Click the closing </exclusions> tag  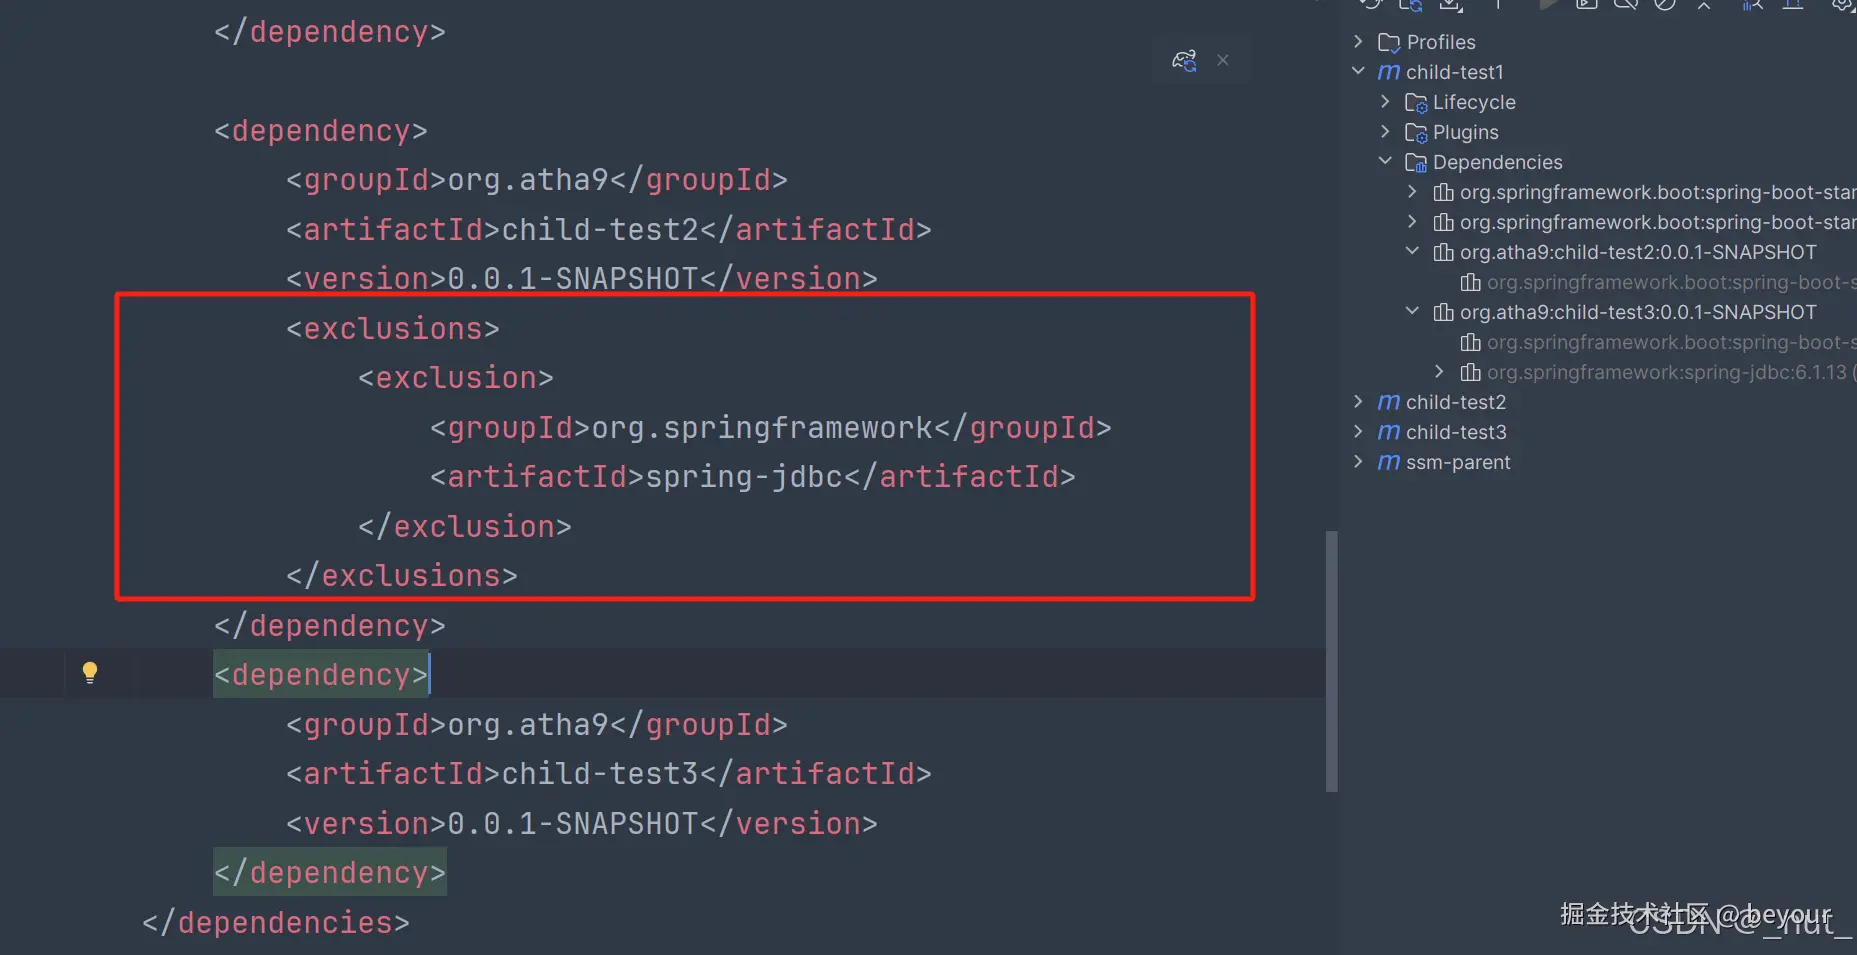coord(402,576)
